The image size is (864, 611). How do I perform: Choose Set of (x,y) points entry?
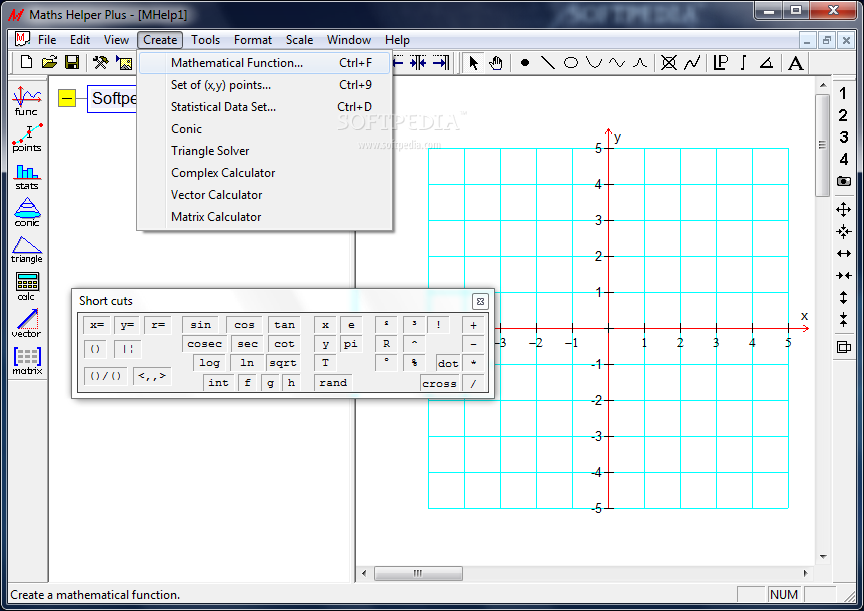[264, 85]
